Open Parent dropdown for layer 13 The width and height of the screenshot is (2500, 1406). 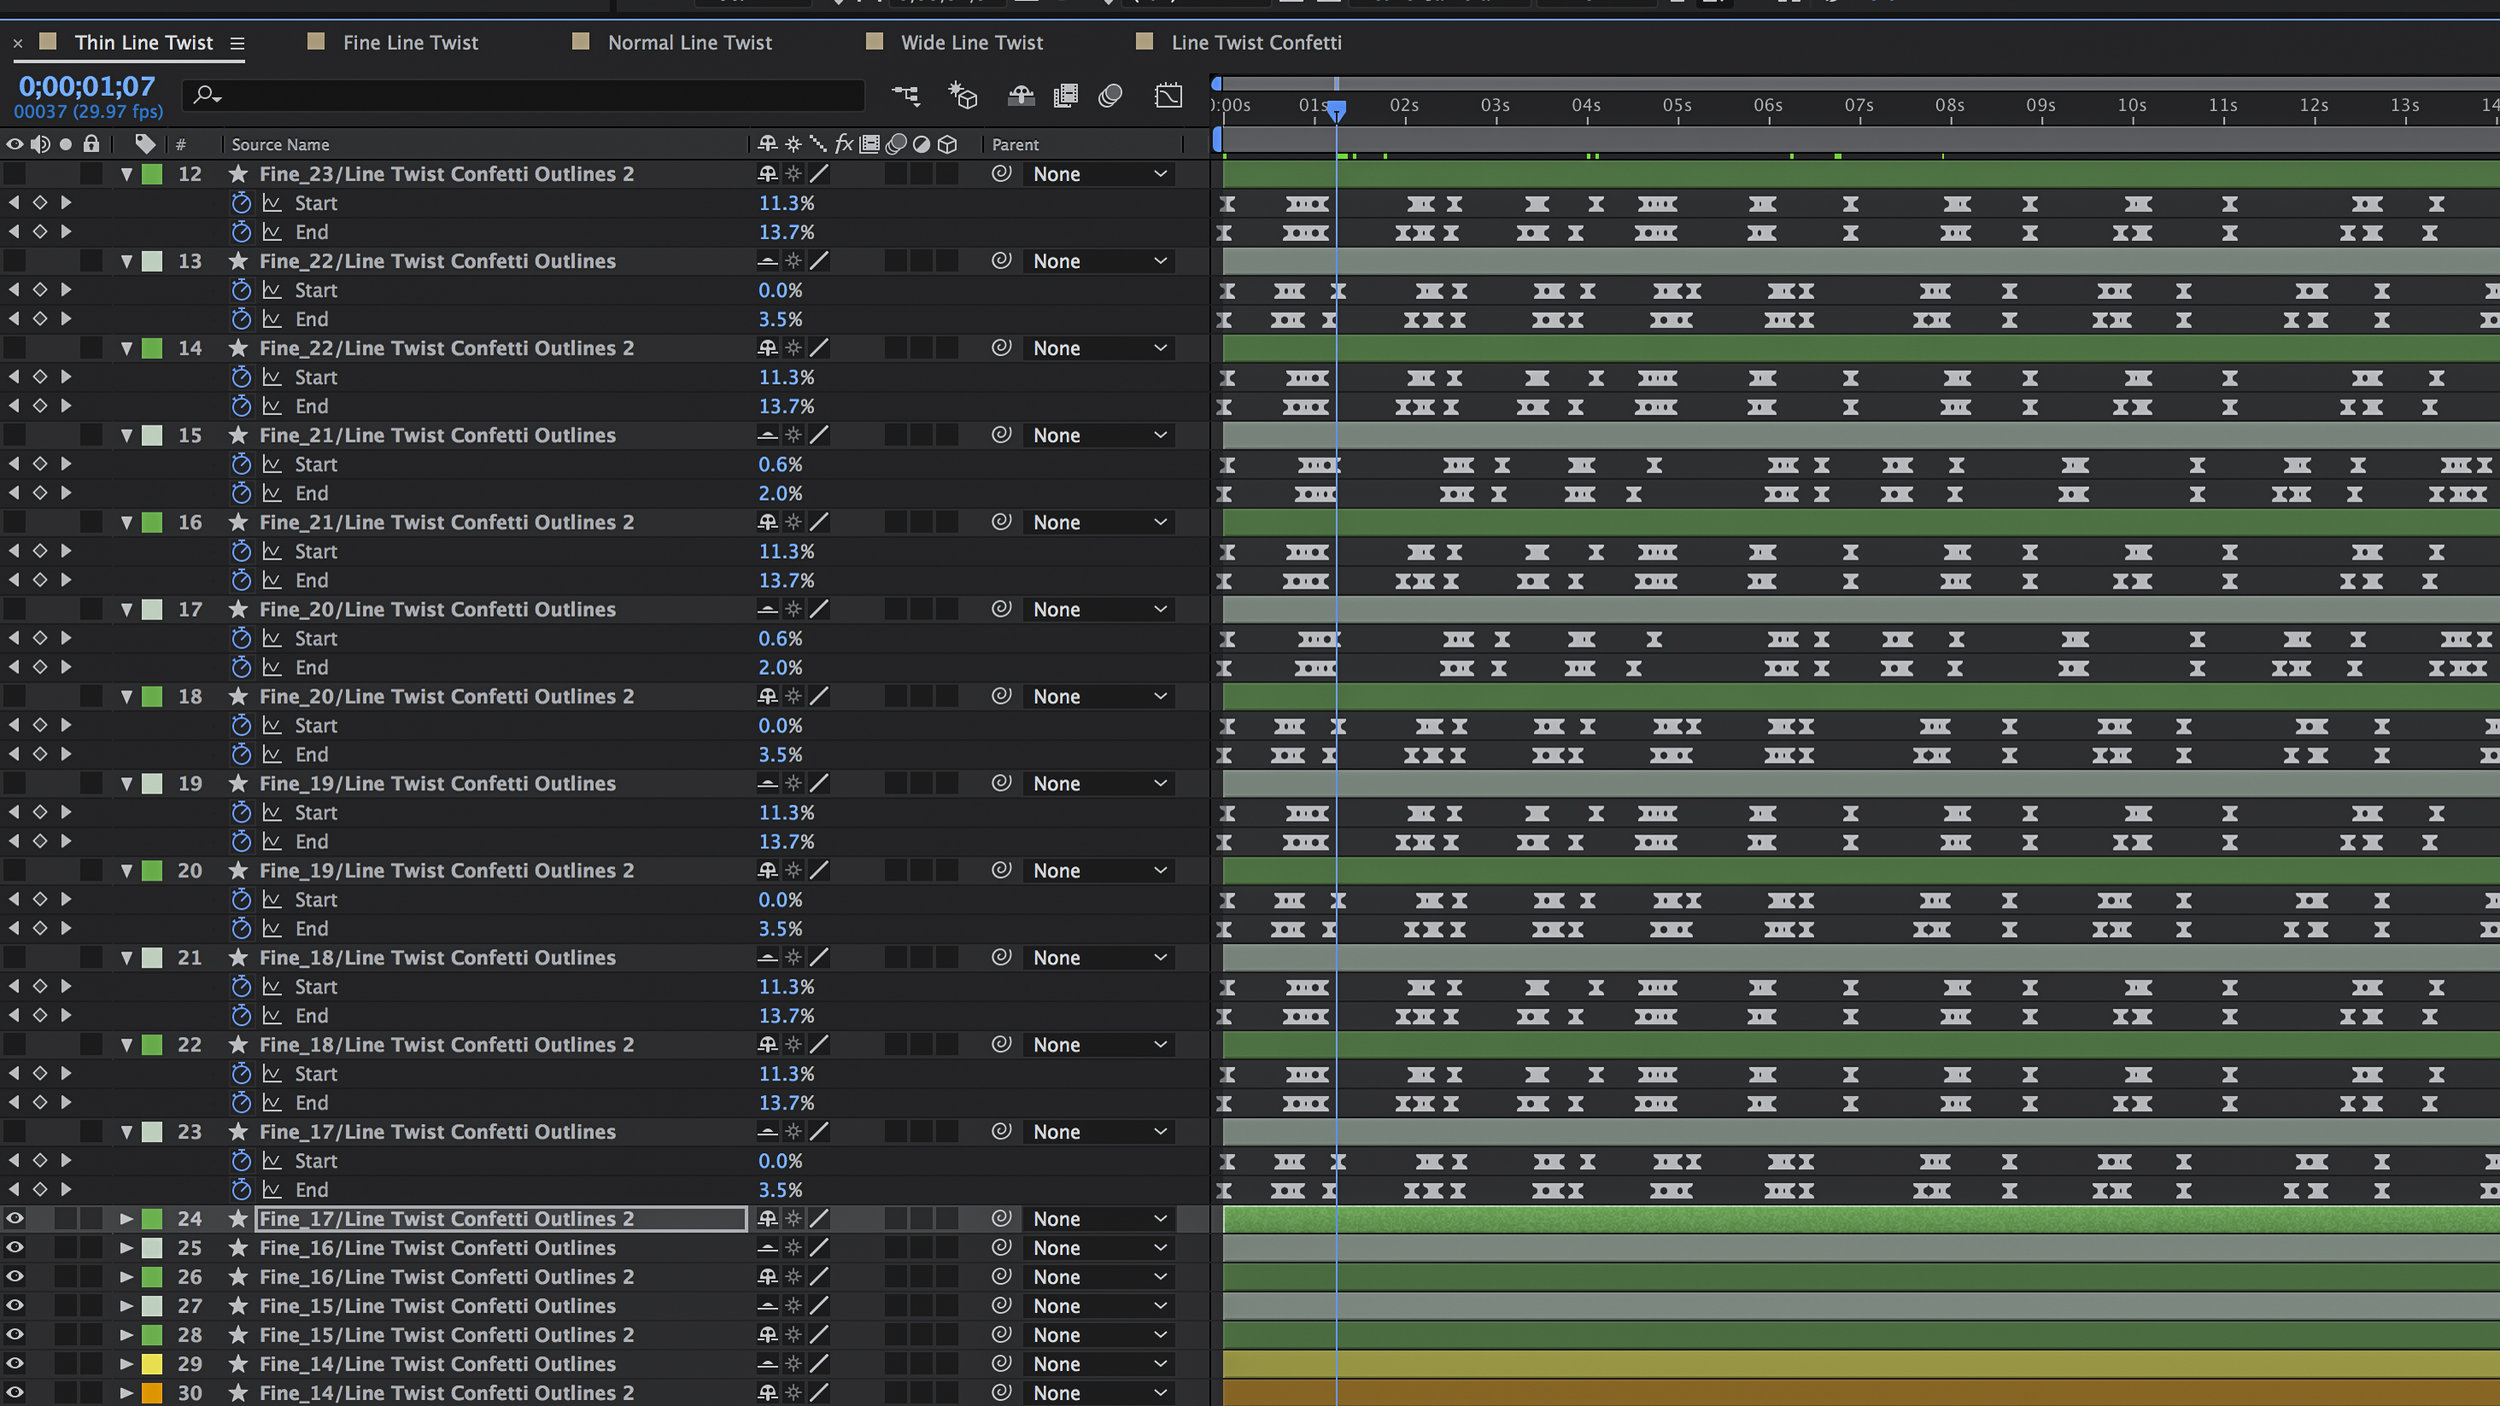(1099, 261)
